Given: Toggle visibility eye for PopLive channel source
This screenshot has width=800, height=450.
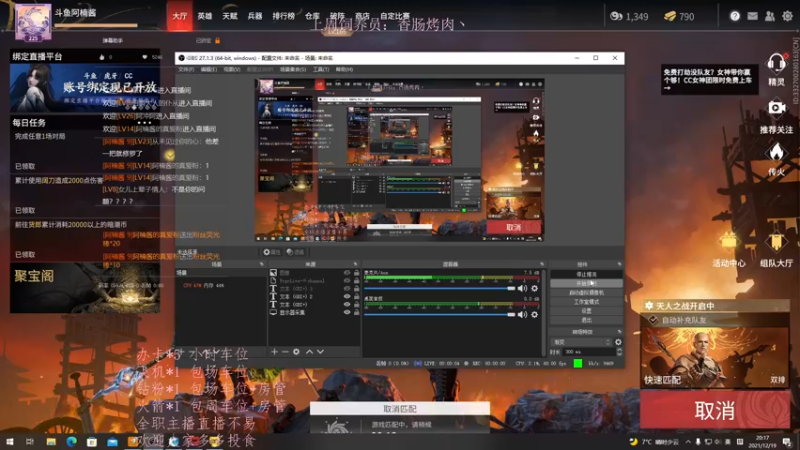Looking at the screenshot, I should (x=347, y=281).
